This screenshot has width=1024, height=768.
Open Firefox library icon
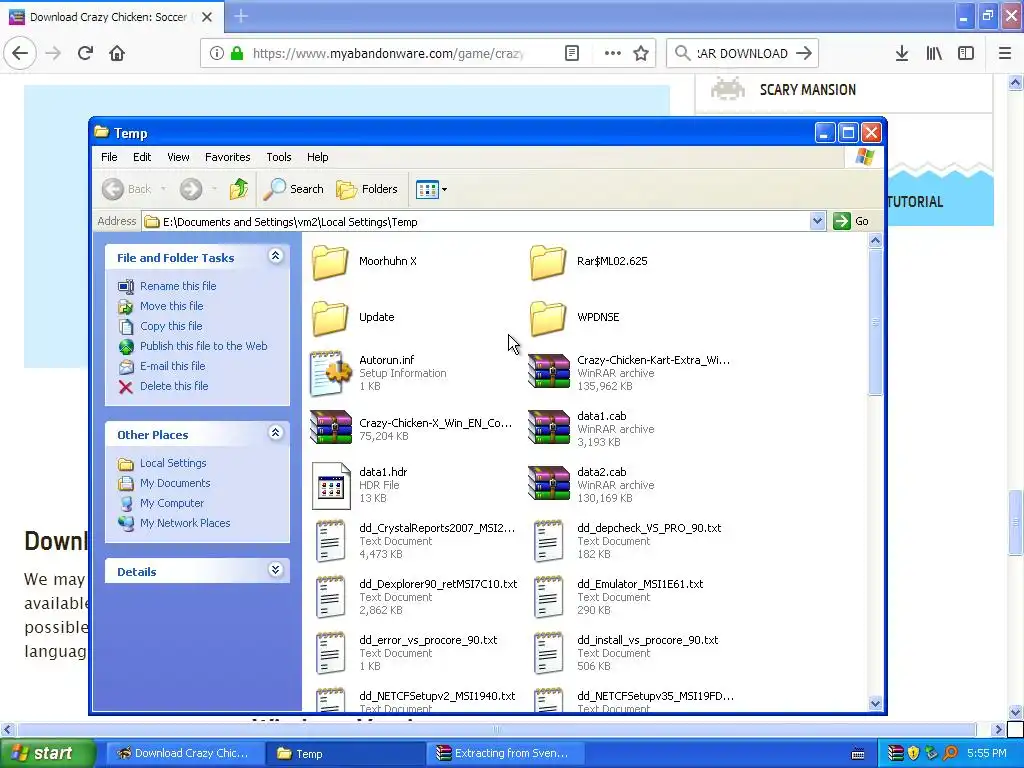pos(934,53)
